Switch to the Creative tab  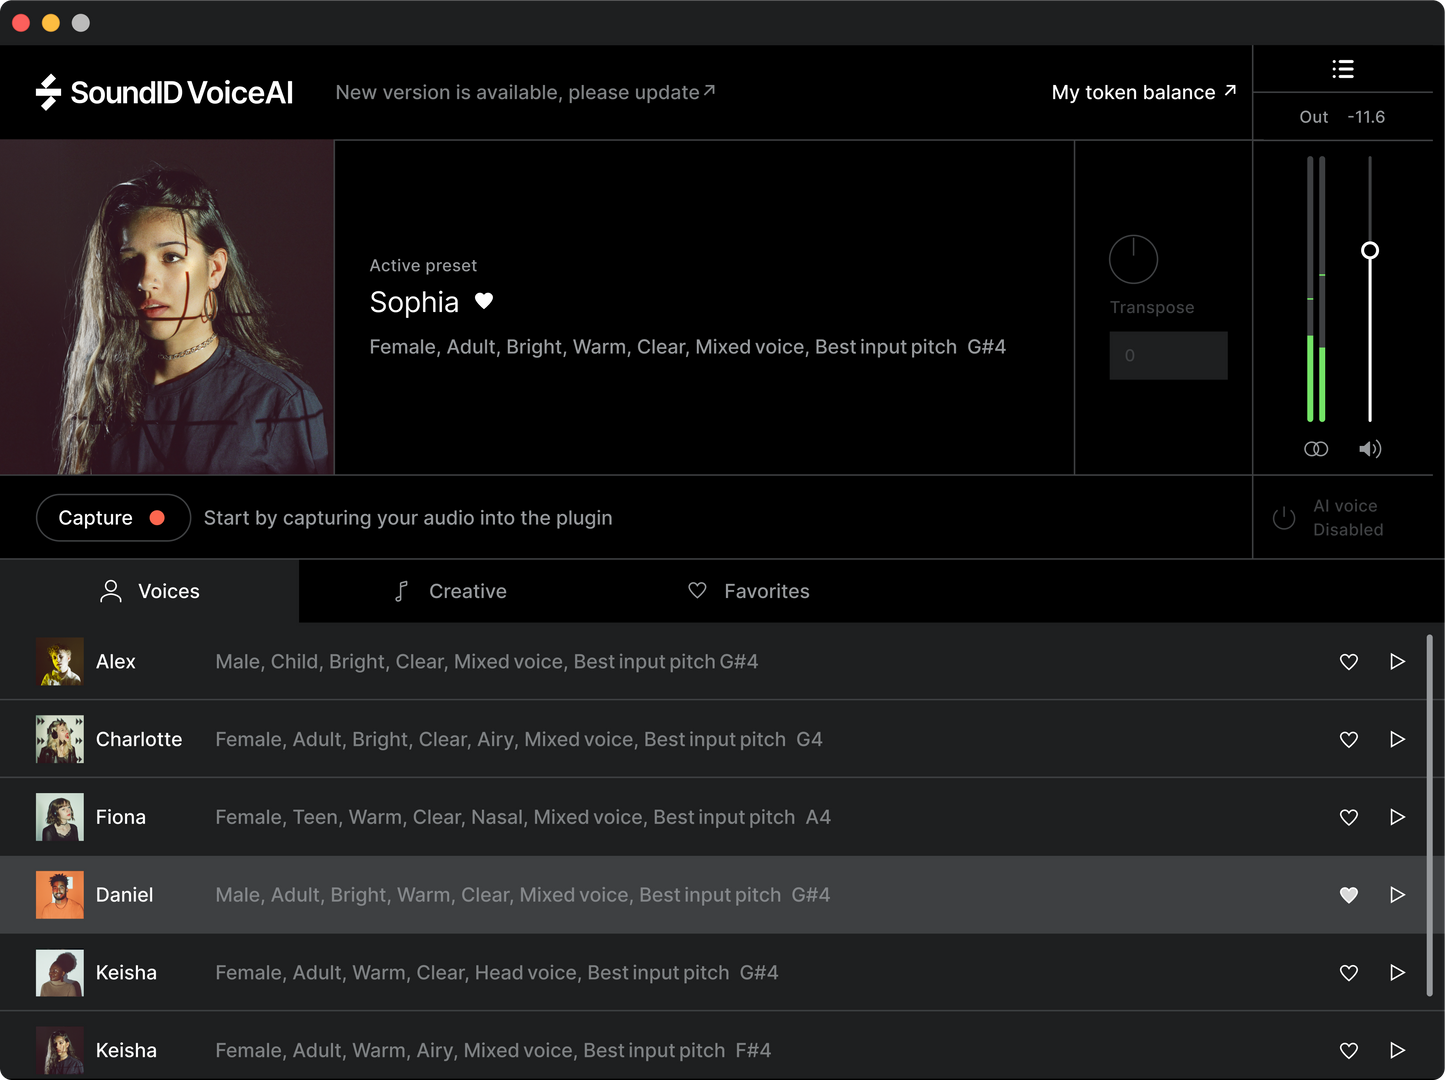(450, 591)
